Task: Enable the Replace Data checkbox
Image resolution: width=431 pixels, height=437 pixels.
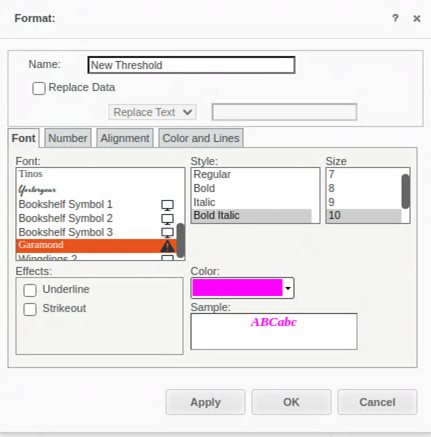Action: [39, 89]
